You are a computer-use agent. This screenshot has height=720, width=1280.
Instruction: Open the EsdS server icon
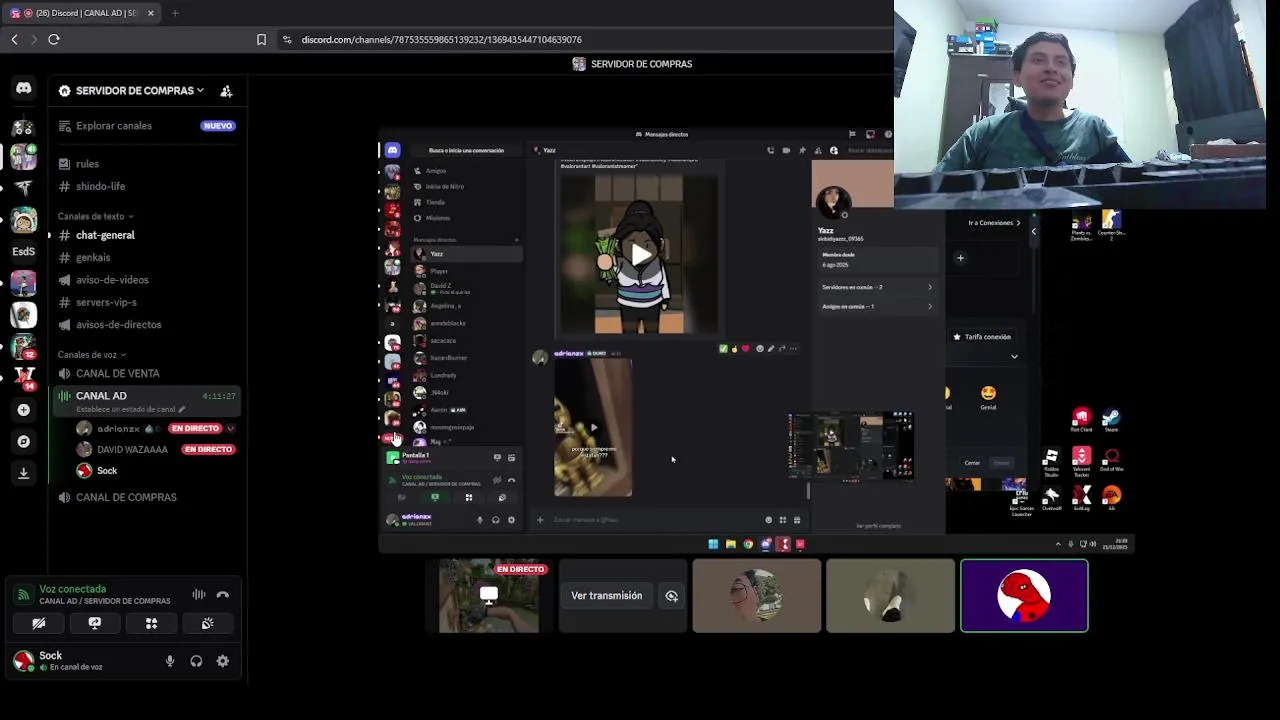point(23,251)
